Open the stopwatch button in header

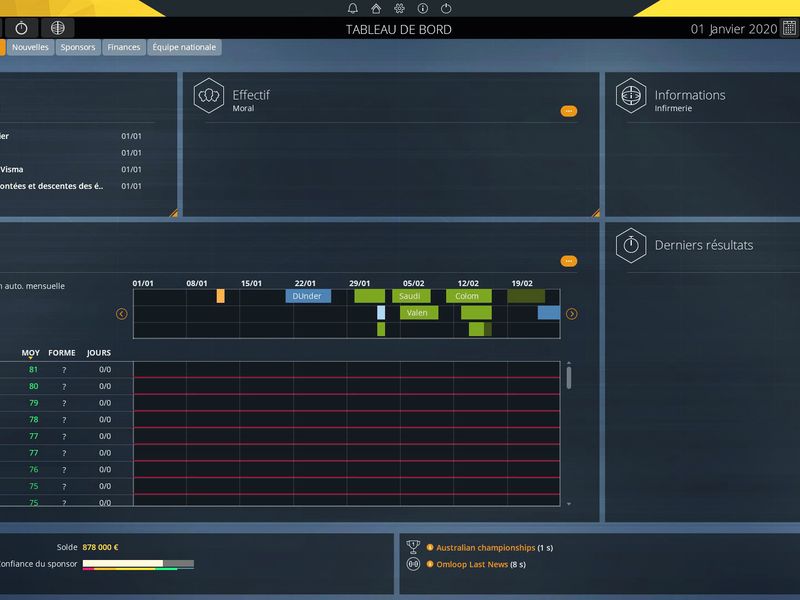(21, 28)
